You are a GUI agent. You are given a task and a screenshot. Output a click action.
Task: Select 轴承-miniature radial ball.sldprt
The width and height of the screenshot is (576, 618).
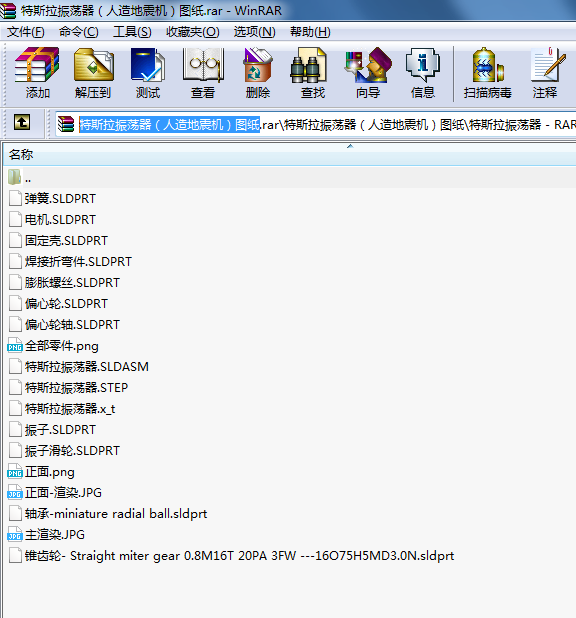(x=116, y=514)
